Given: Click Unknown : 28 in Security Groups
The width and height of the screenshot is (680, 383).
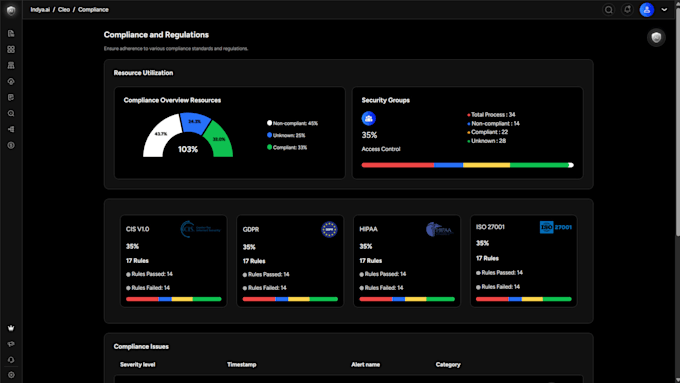Looking at the screenshot, I should point(488,141).
